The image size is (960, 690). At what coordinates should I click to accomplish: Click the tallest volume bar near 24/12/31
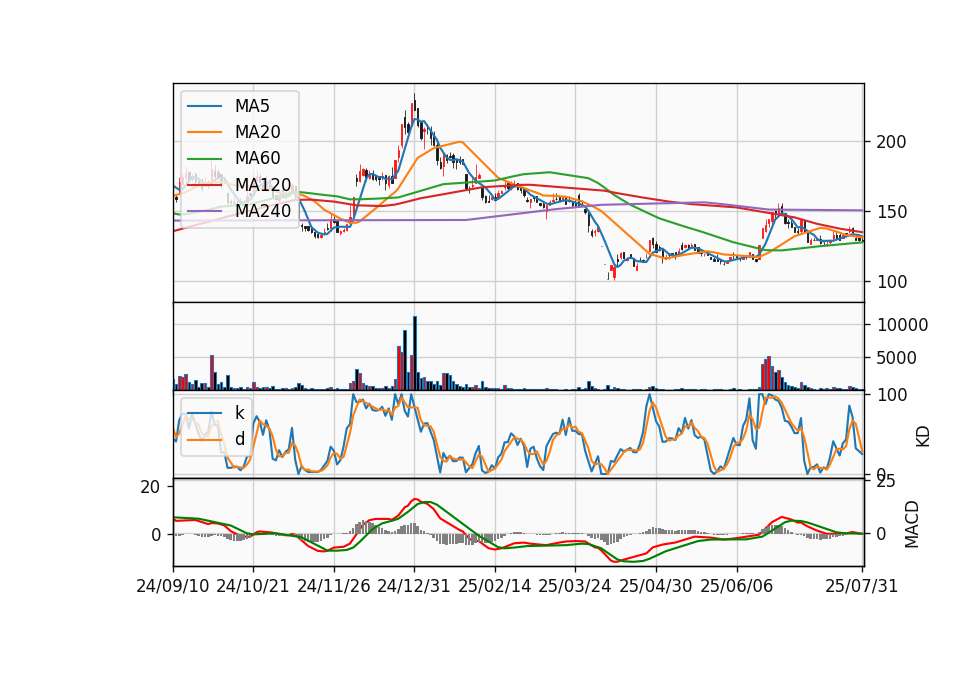(x=415, y=353)
